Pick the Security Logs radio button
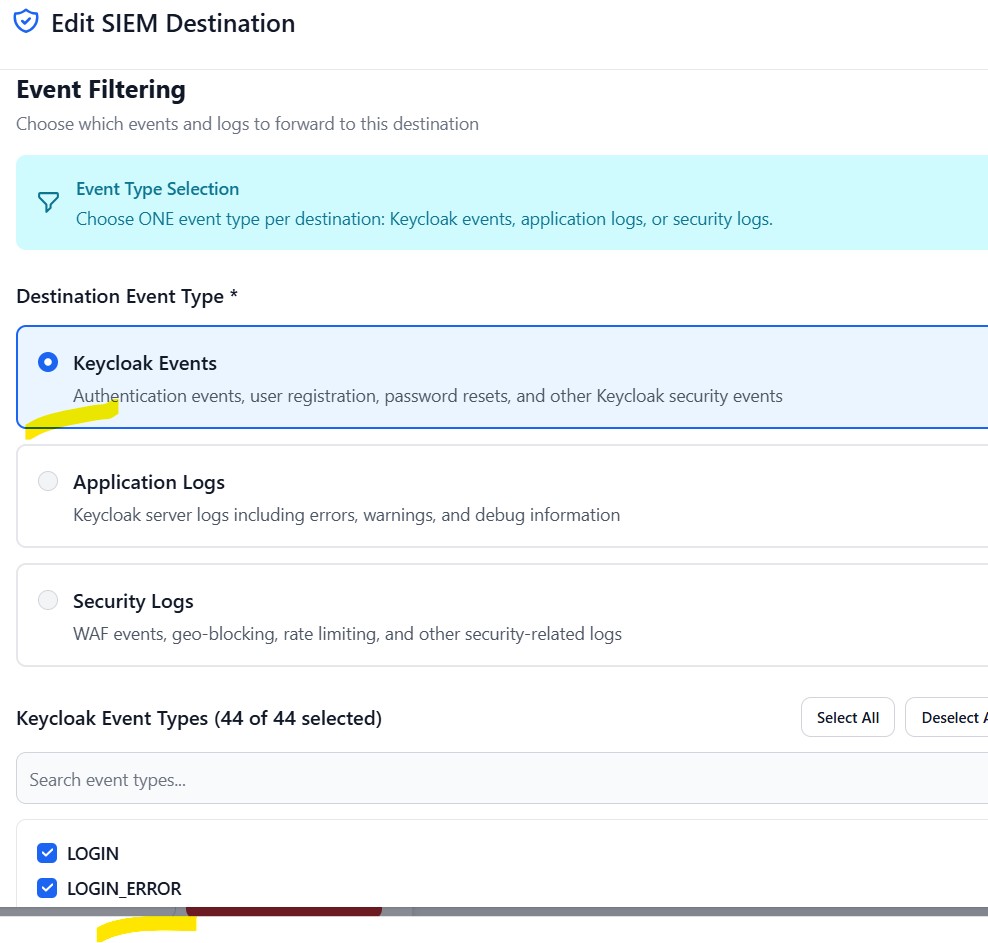 click(47, 600)
